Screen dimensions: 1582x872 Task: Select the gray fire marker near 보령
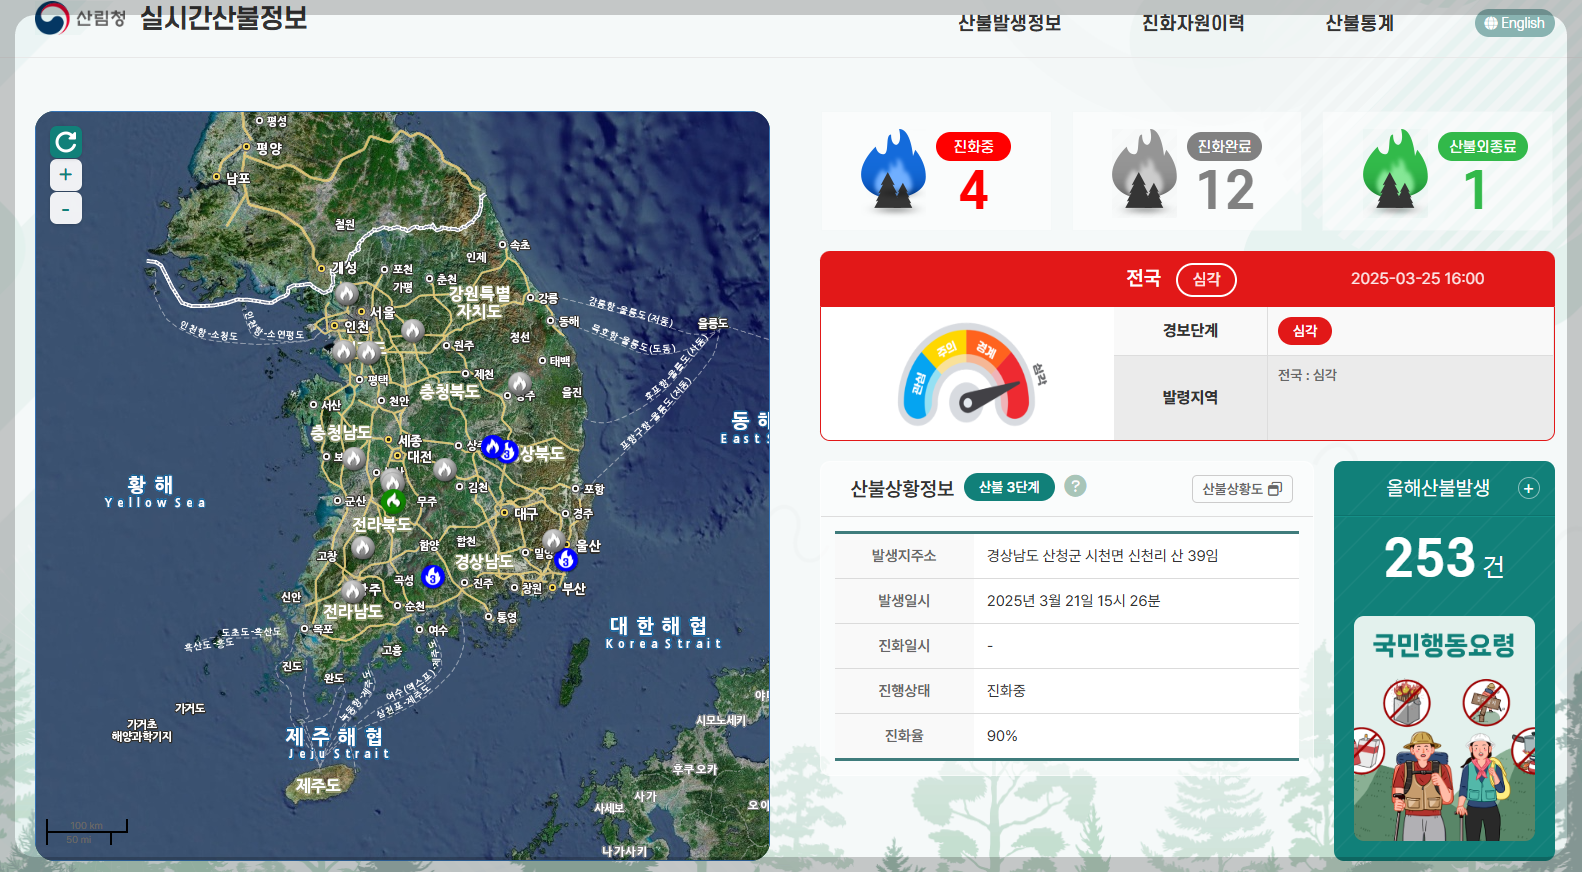click(x=354, y=458)
